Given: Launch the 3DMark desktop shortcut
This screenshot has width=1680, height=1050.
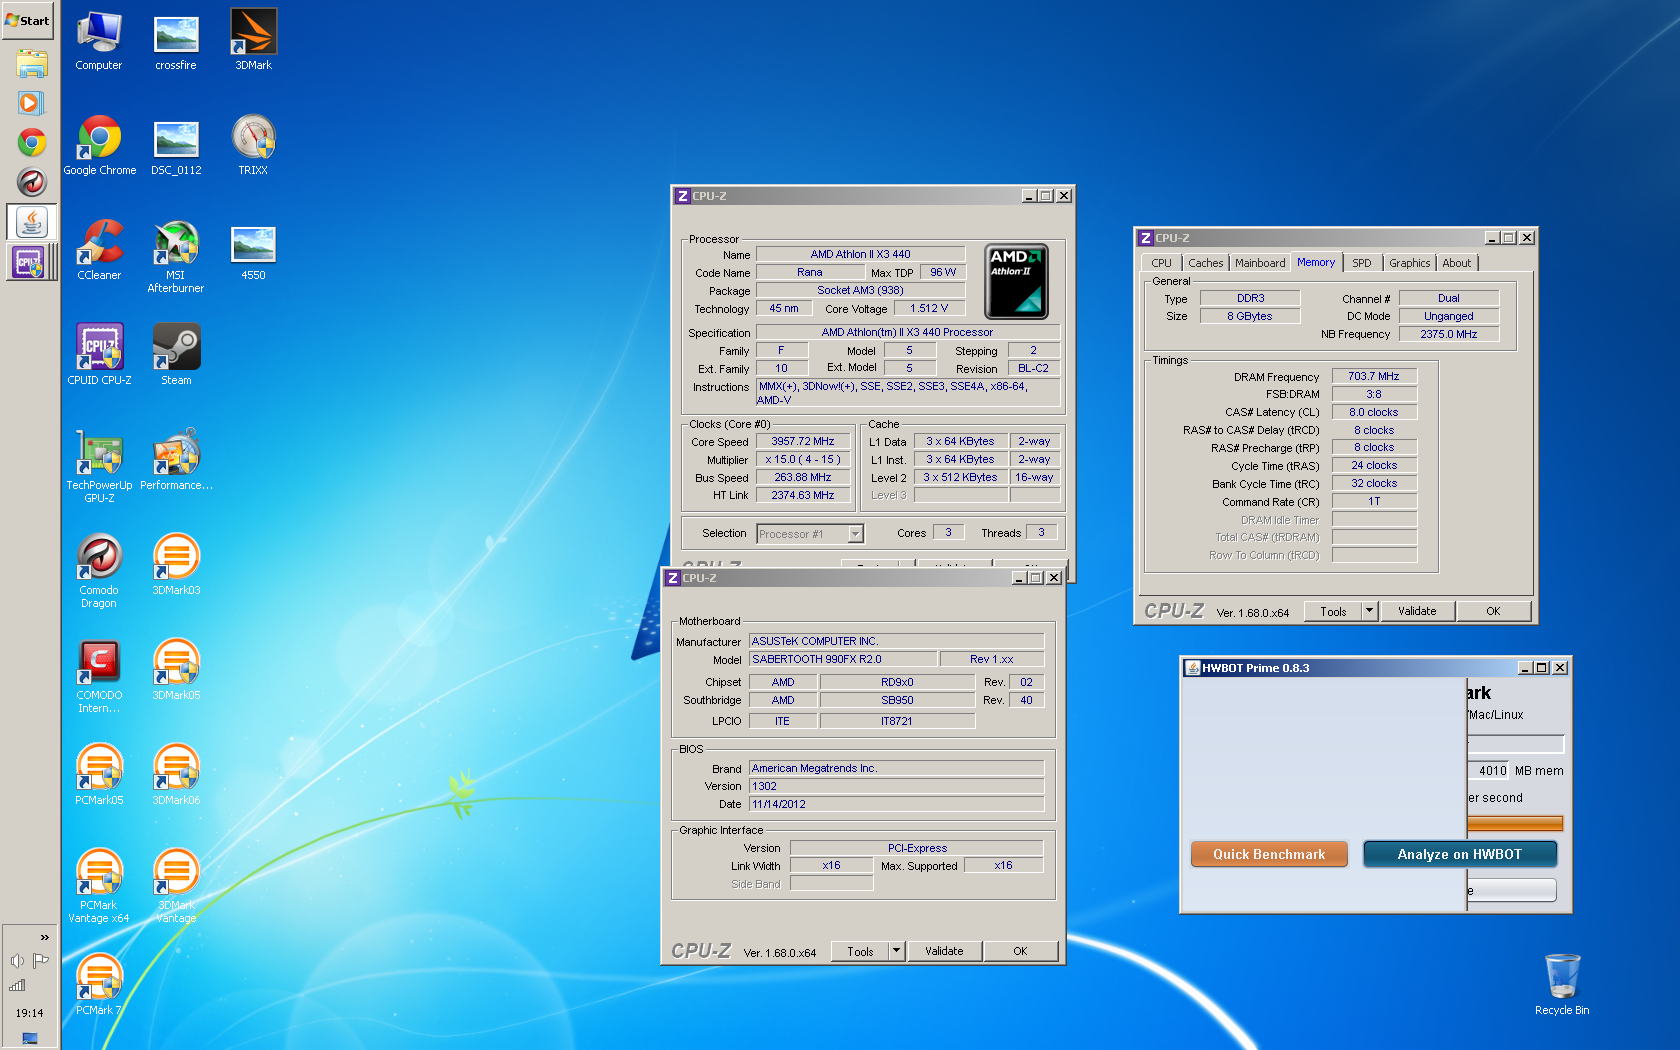Looking at the screenshot, I should tap(253, 42).
